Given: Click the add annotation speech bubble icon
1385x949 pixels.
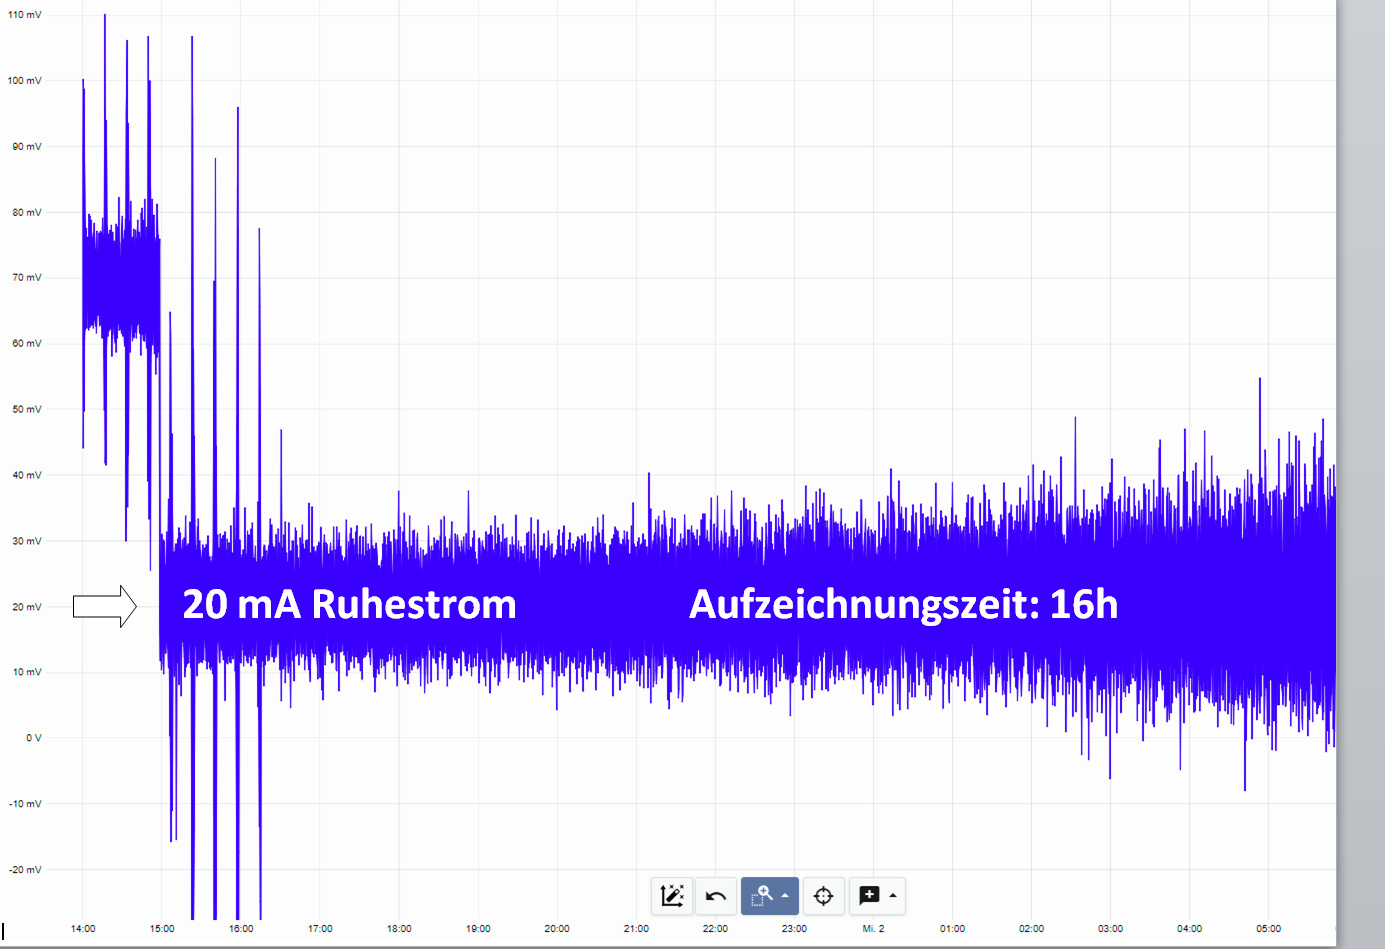Looking at the screenshot, I should [x=869, y=895].
